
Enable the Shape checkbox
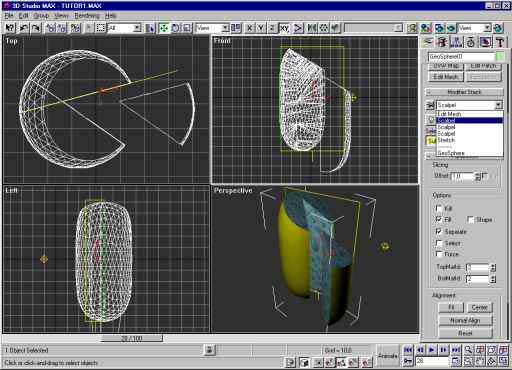tap(470, 219)
